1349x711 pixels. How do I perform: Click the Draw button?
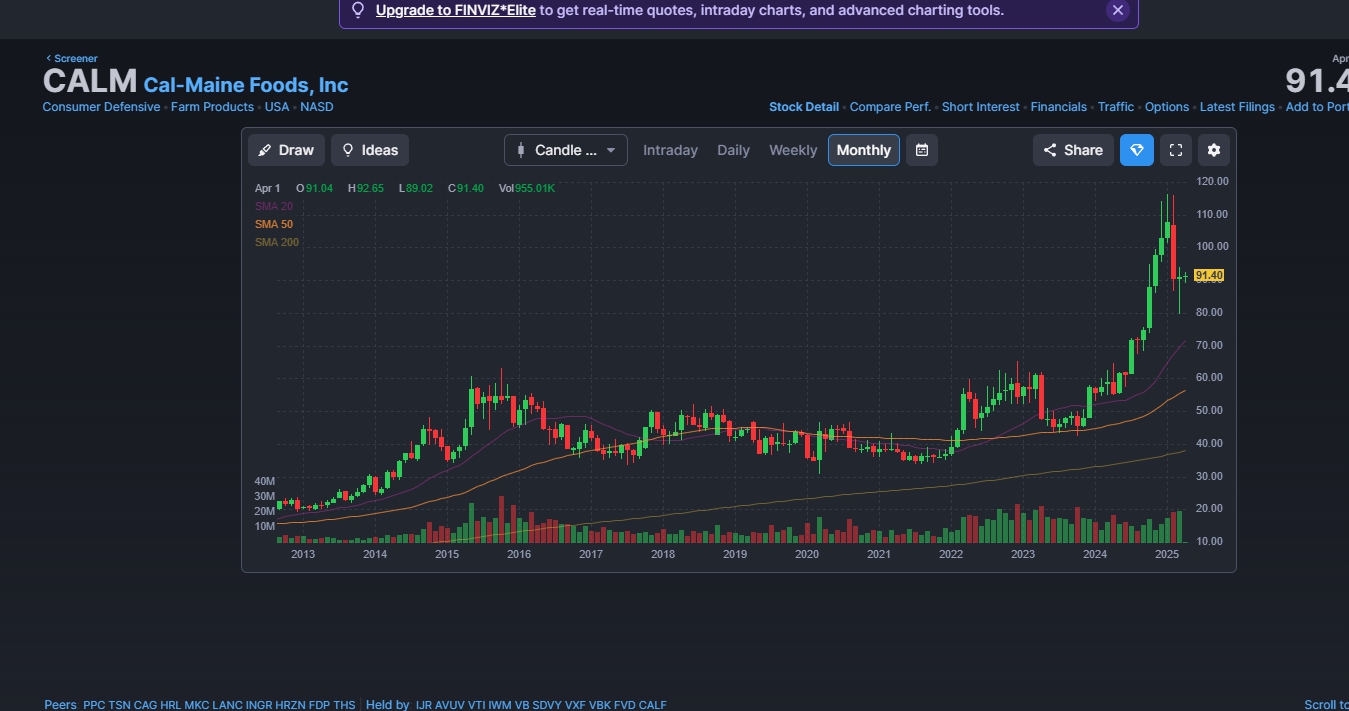pyautogui.click(x=286, y=150)
